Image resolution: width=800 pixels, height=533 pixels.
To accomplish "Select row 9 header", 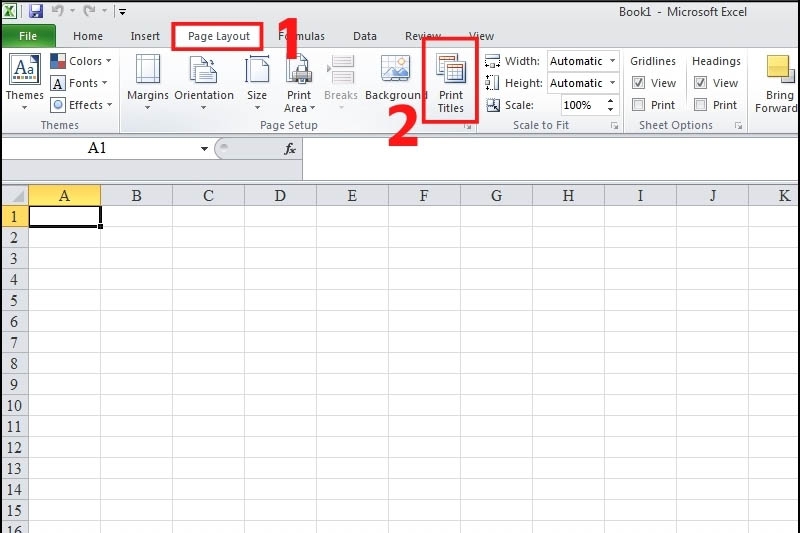I will pyautogui.click(x=15, y=384).
